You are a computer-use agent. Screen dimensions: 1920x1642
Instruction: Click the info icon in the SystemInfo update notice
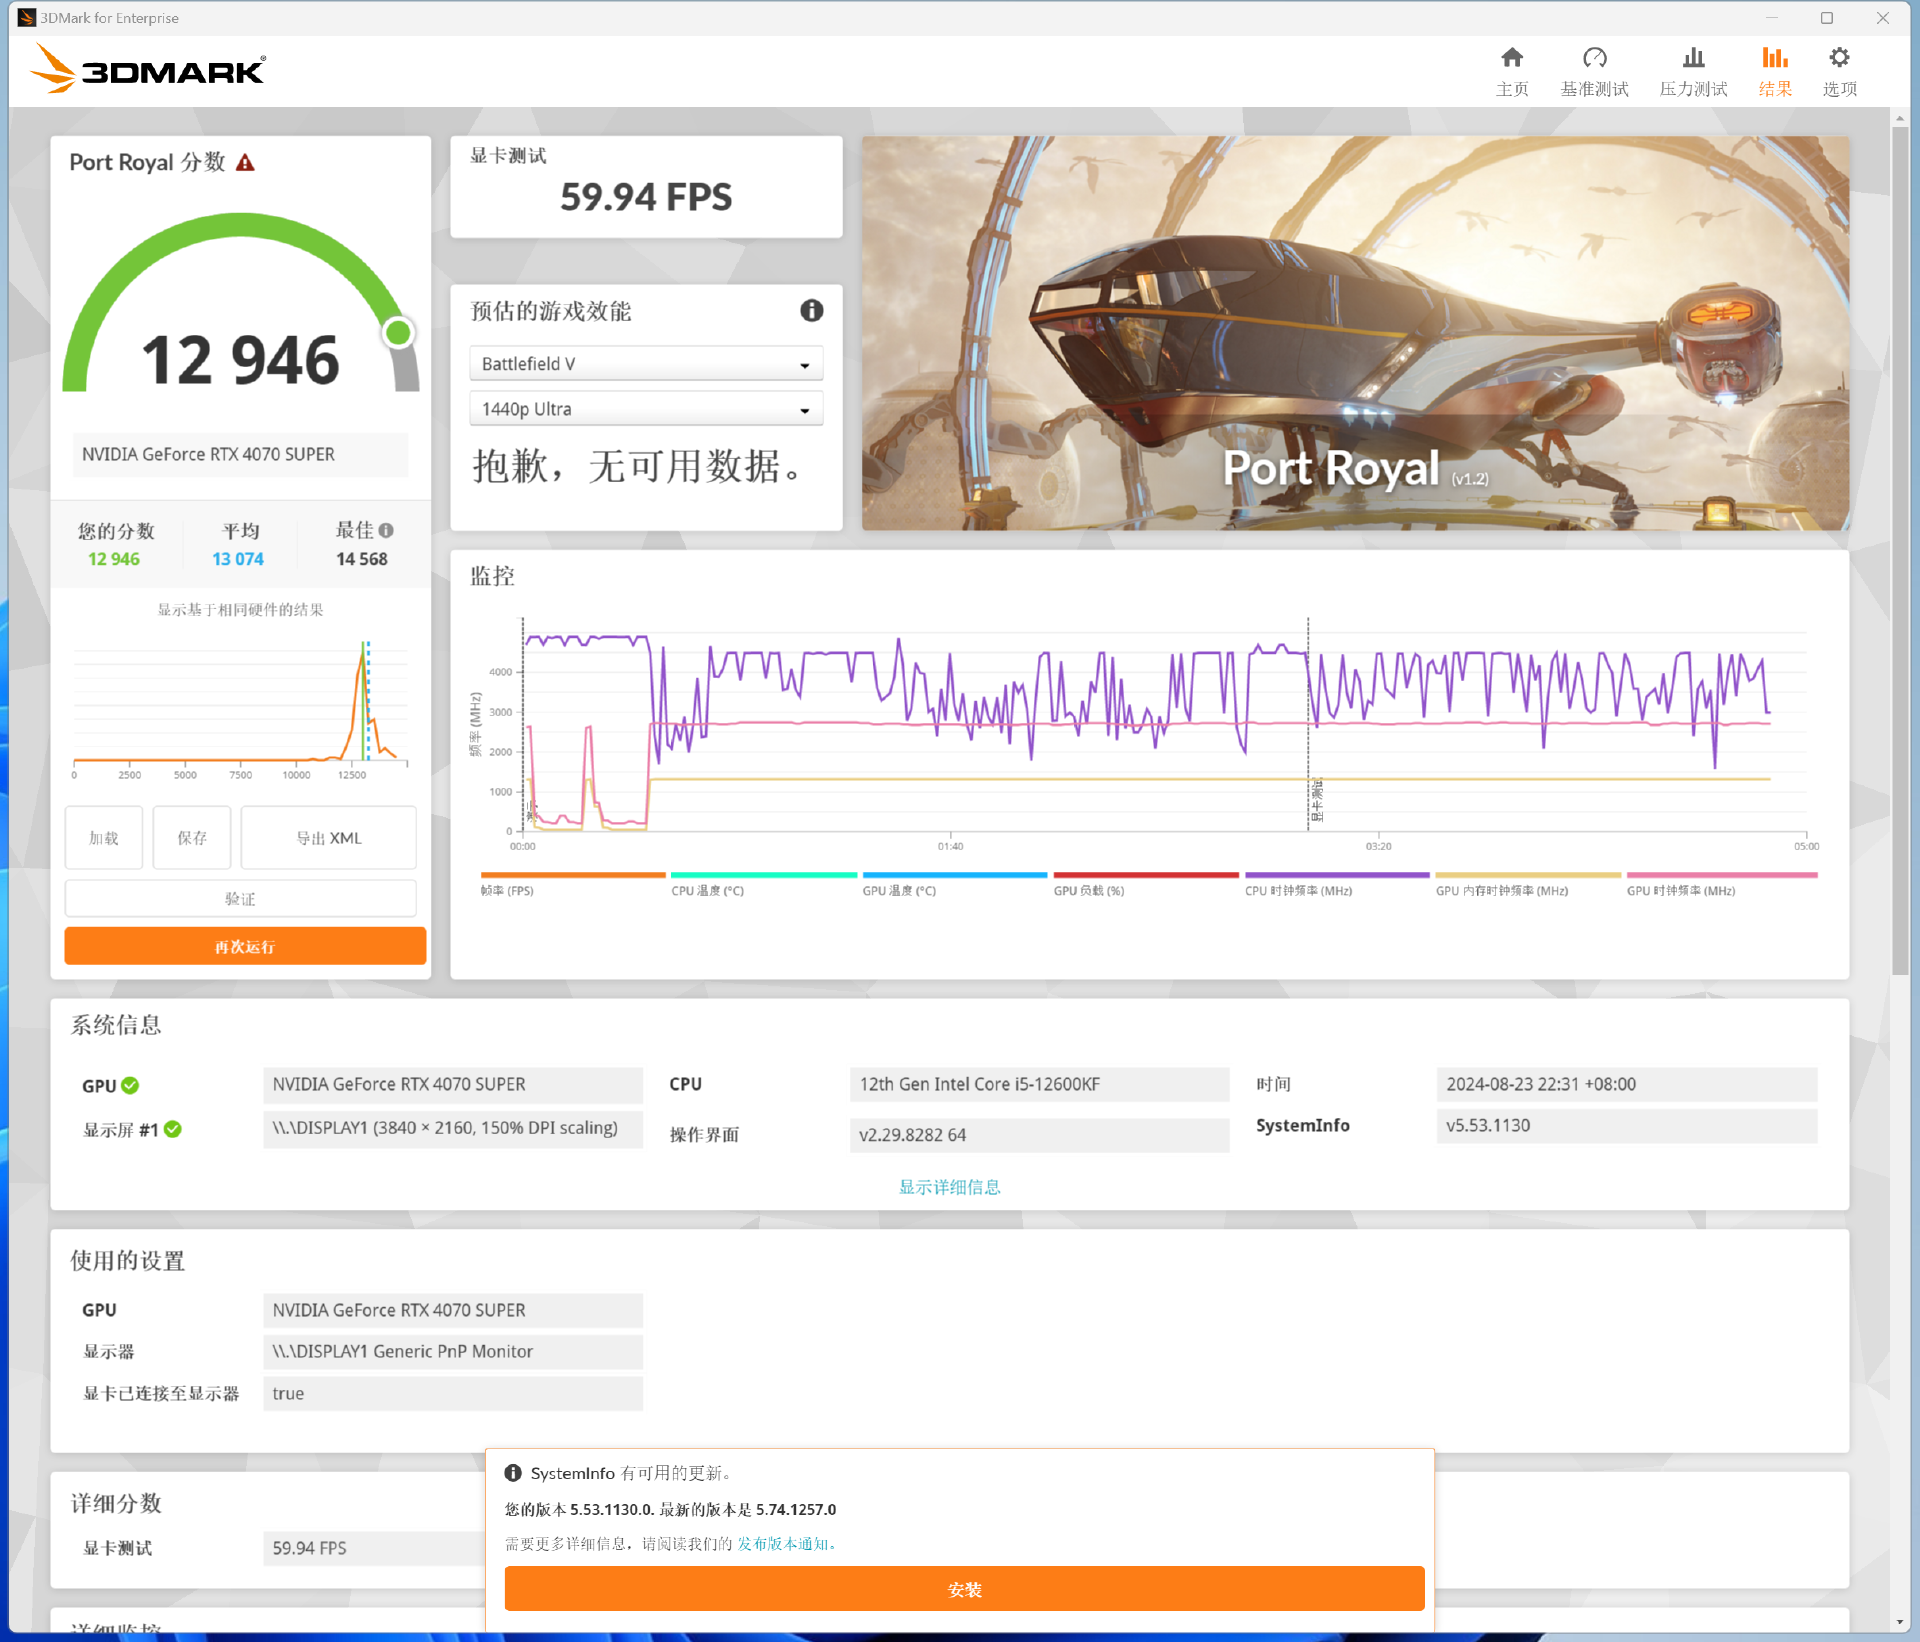pos(513,1473)
